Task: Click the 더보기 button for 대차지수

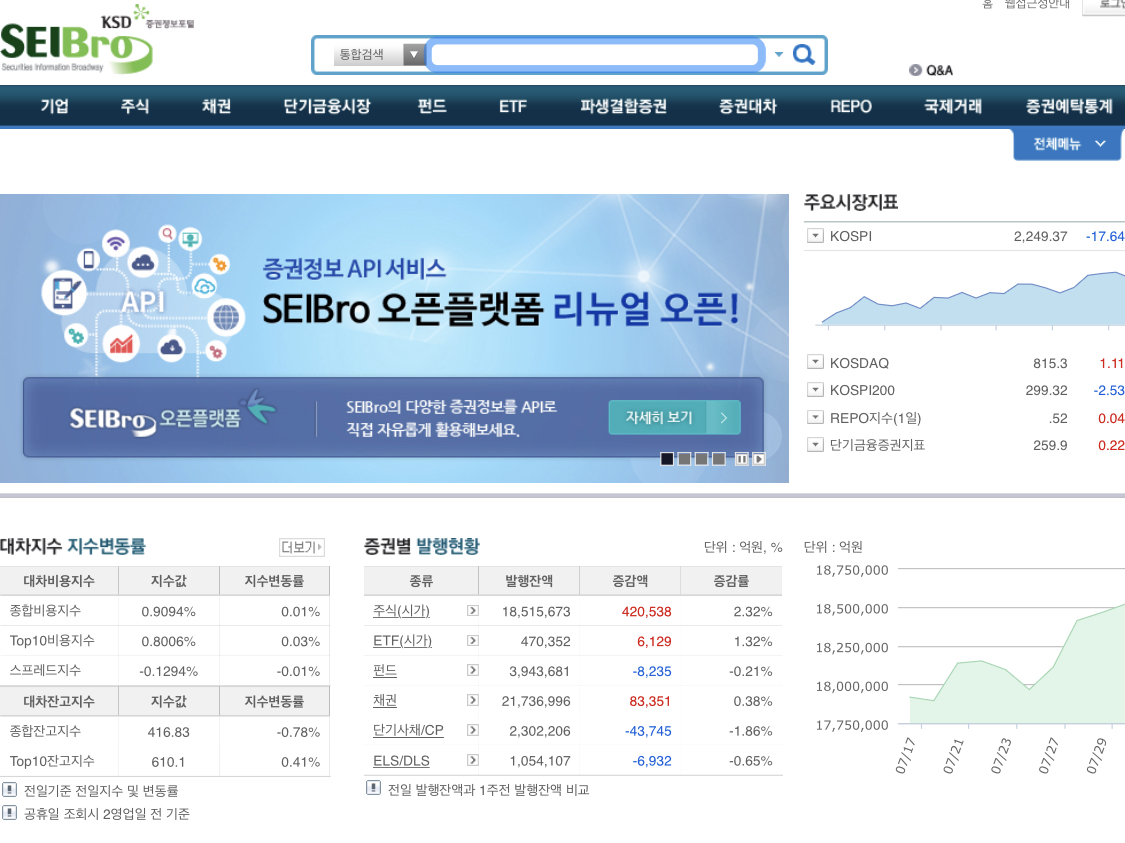Action: click(x=301, y=547)
